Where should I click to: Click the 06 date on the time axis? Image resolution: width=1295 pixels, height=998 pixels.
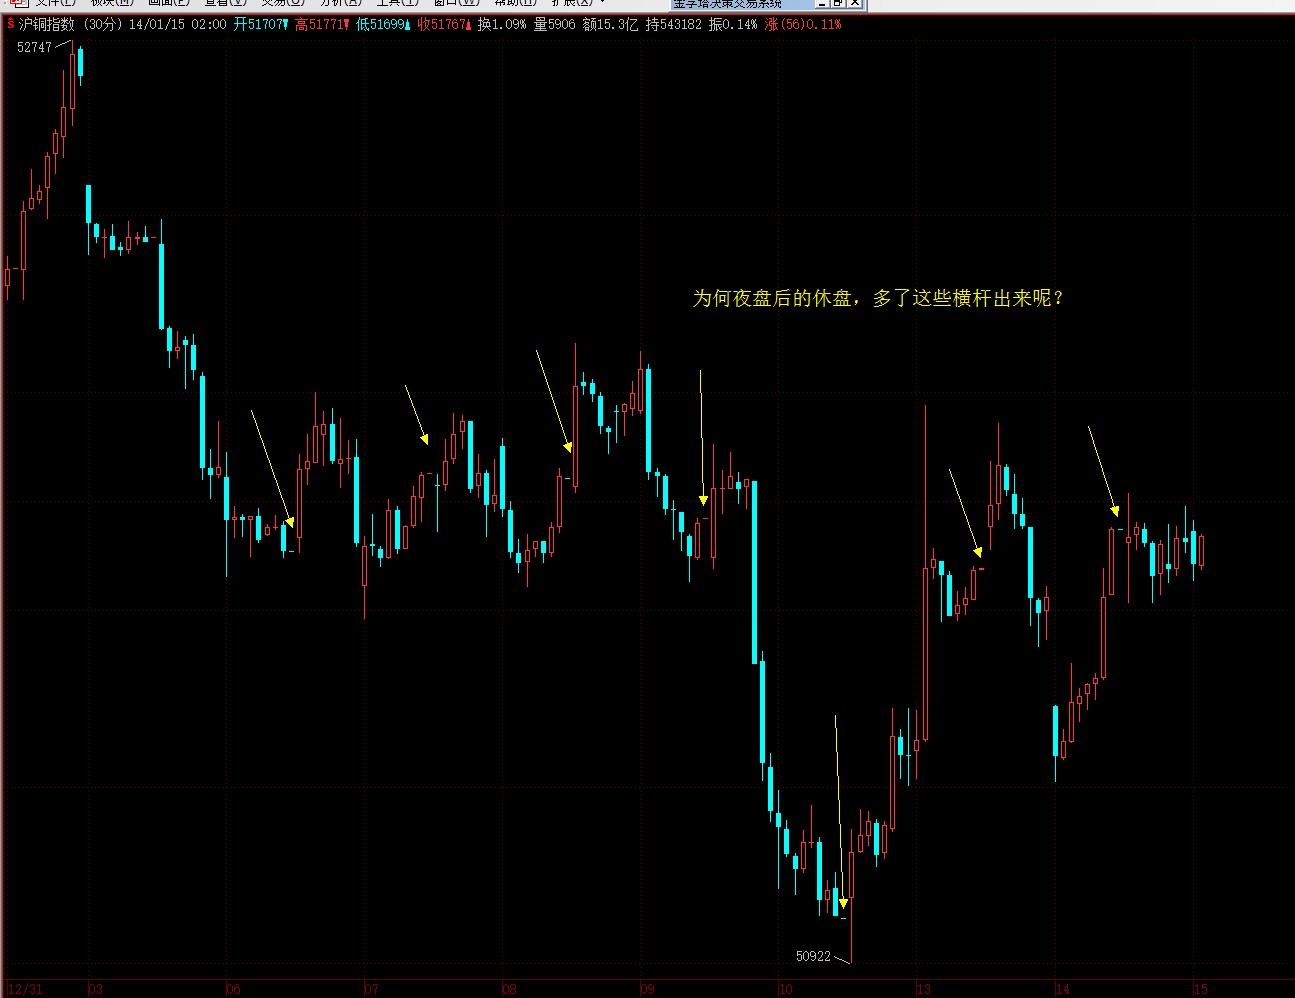pos(233,989)
